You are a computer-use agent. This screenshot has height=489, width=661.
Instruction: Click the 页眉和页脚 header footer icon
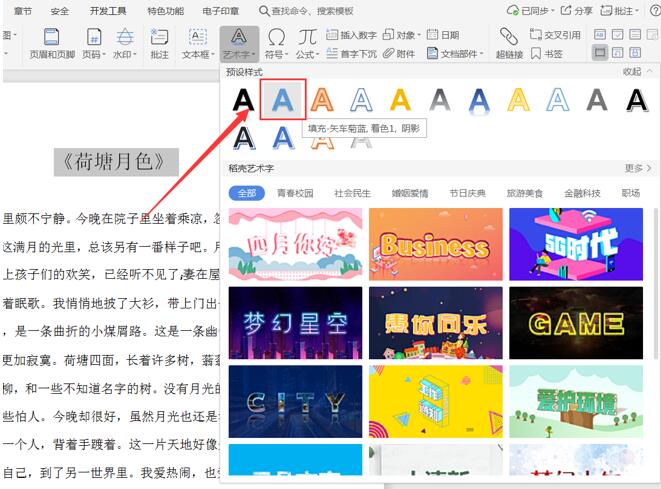click(52, 43)
